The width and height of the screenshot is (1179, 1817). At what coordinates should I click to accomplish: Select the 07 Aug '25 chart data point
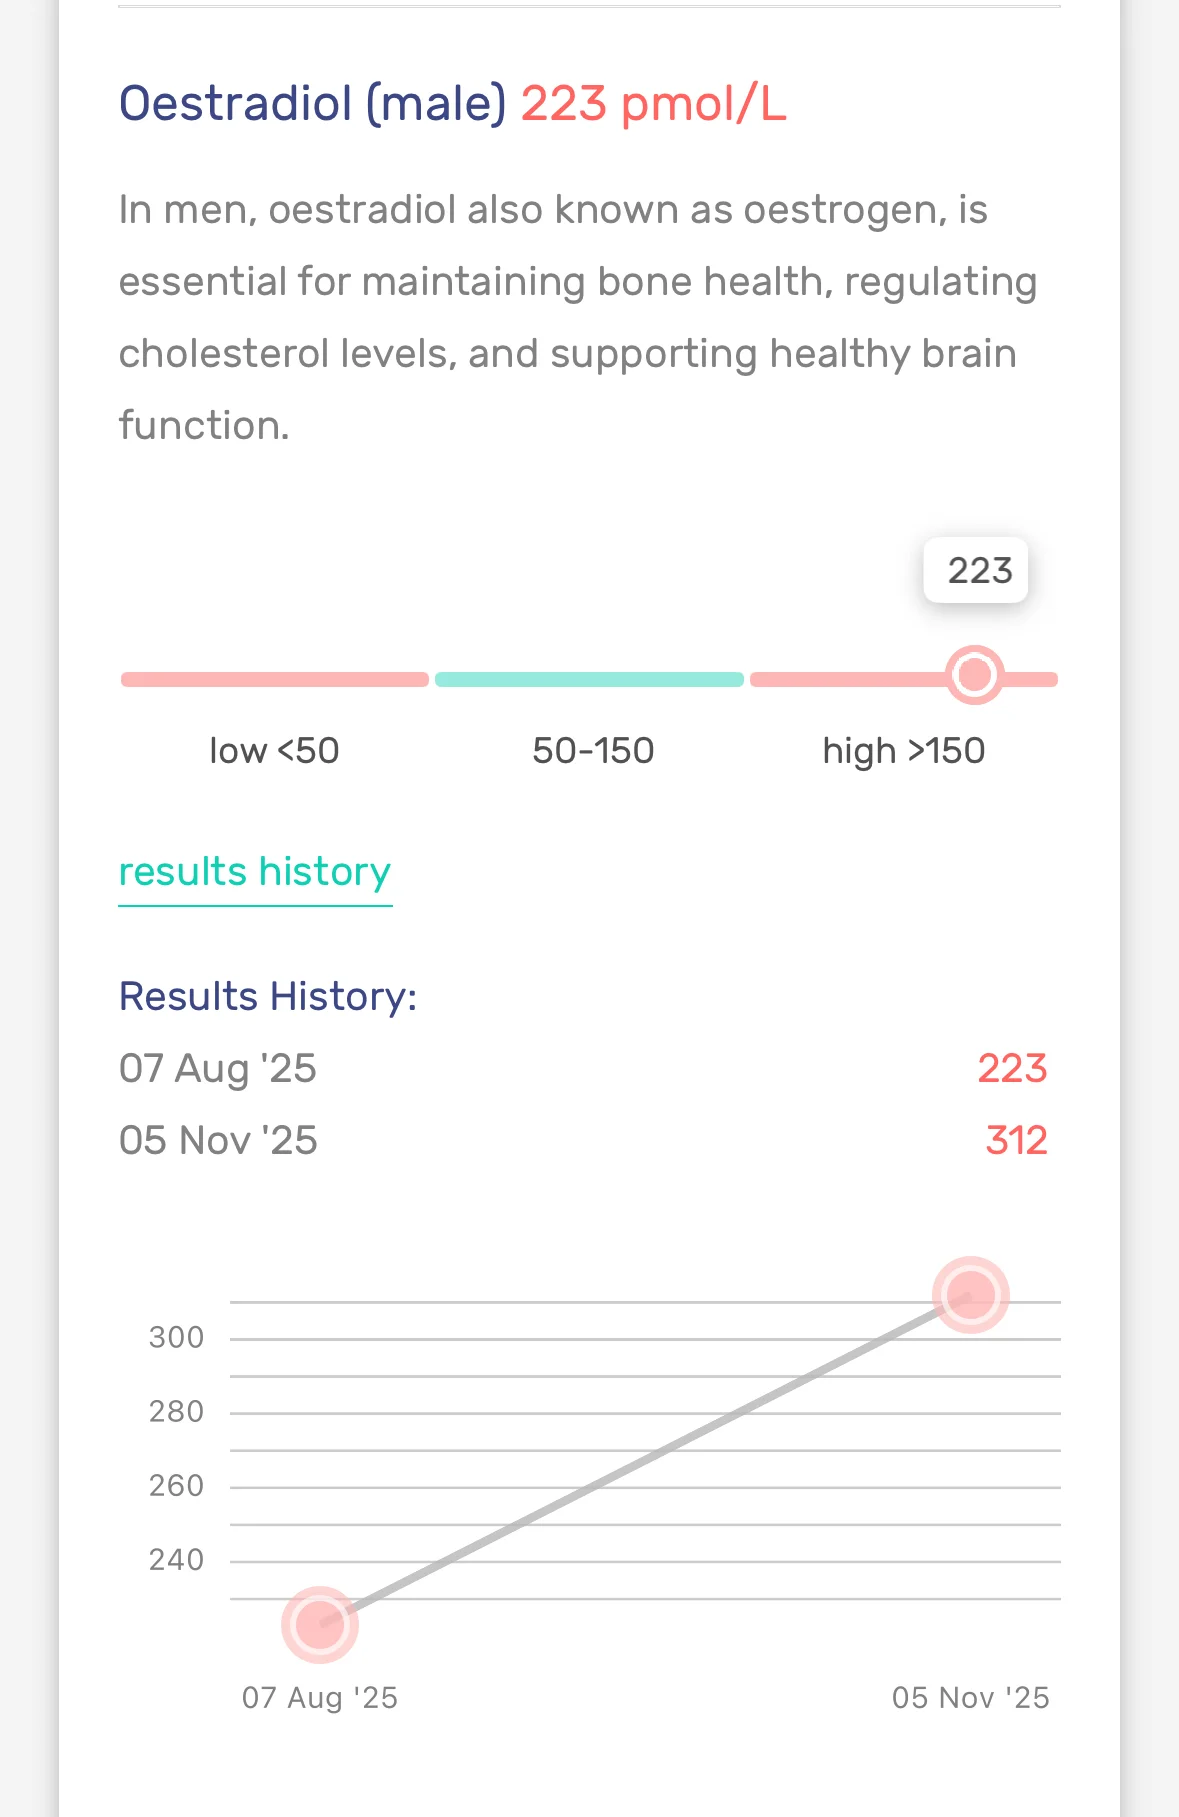coord(320,1625)
